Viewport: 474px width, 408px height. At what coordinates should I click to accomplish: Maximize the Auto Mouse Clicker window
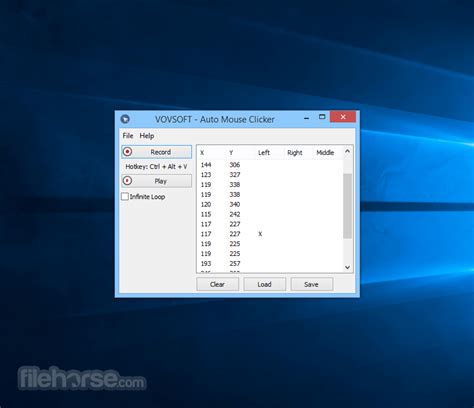click(322, 117)
